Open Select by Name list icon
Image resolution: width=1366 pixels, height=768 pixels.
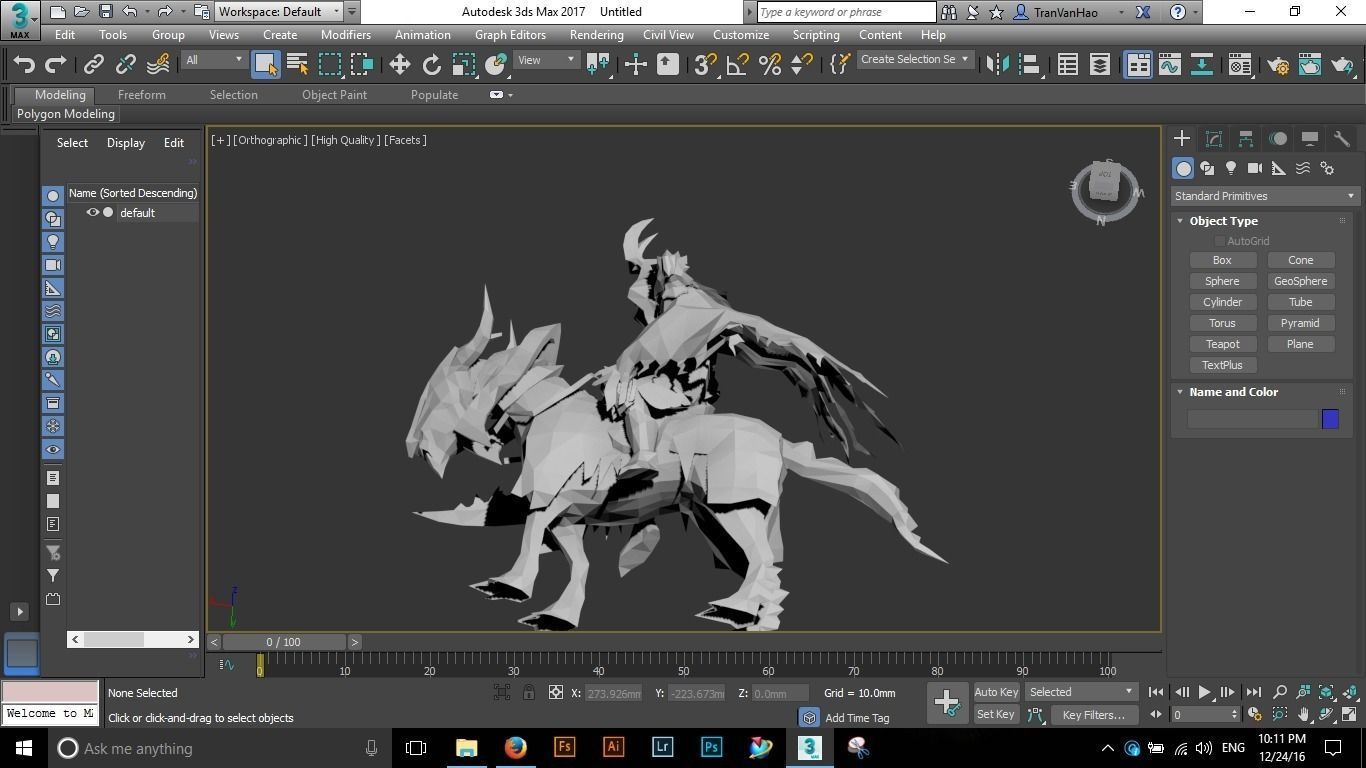[297, 64]
